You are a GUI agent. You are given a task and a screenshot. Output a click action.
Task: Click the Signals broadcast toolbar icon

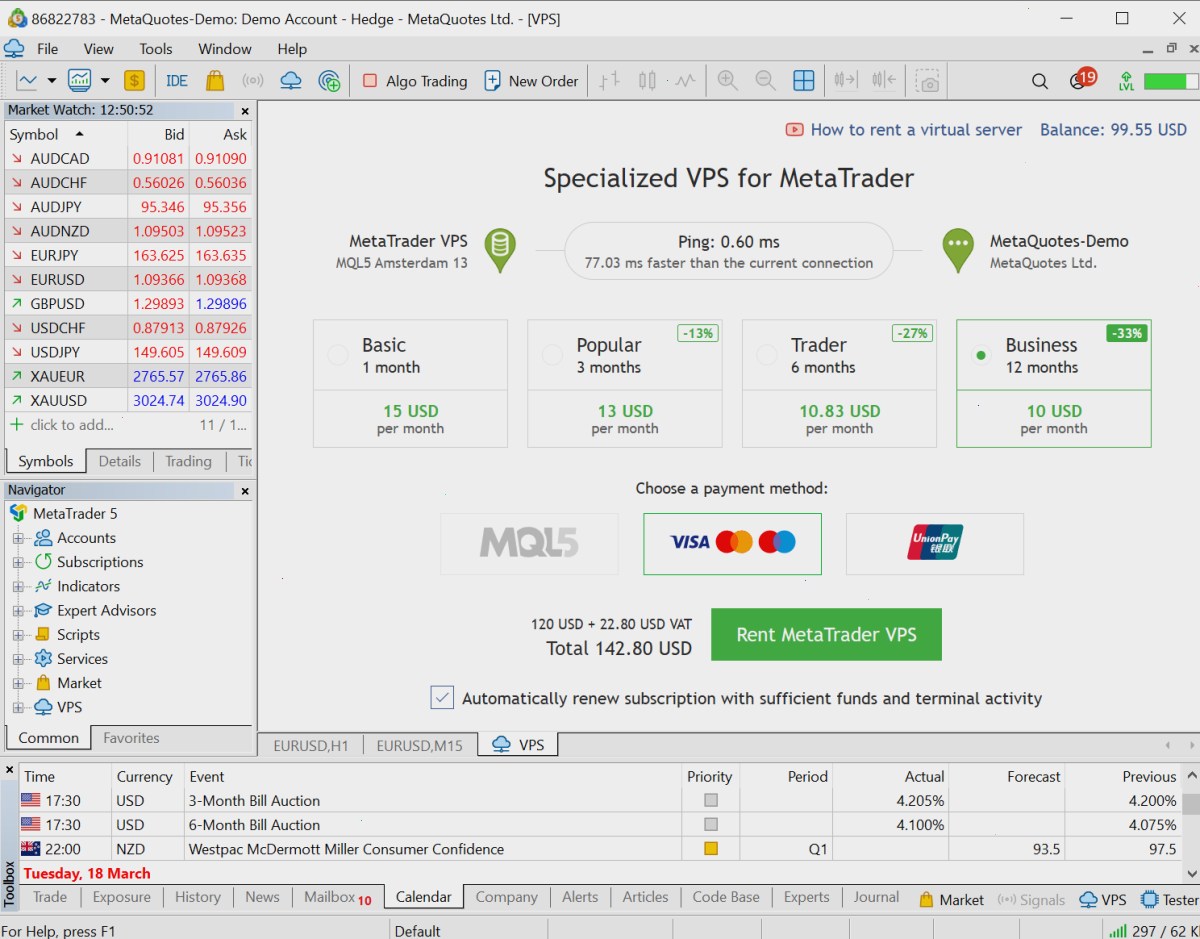pyautogui.click(x=252, y=81)
